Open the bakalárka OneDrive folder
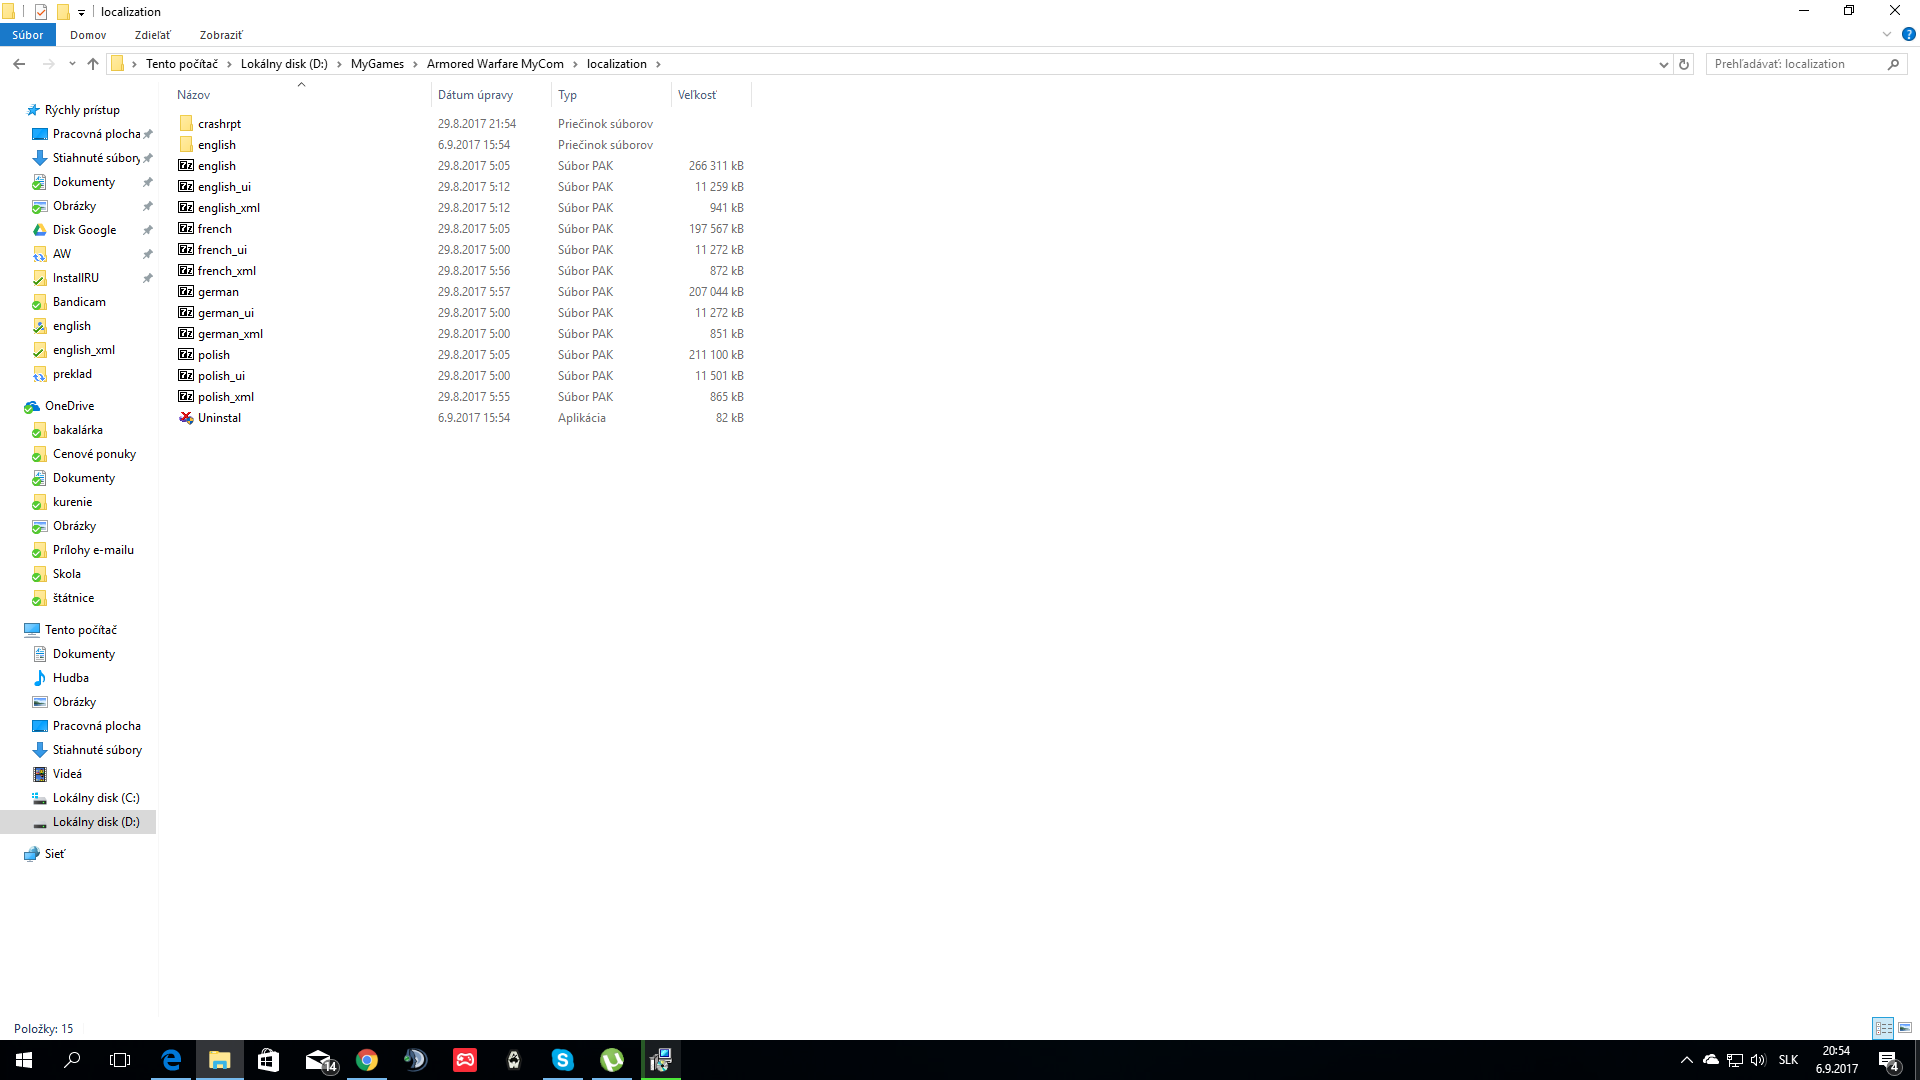The image size is (1920, 1080). point(77,430)
